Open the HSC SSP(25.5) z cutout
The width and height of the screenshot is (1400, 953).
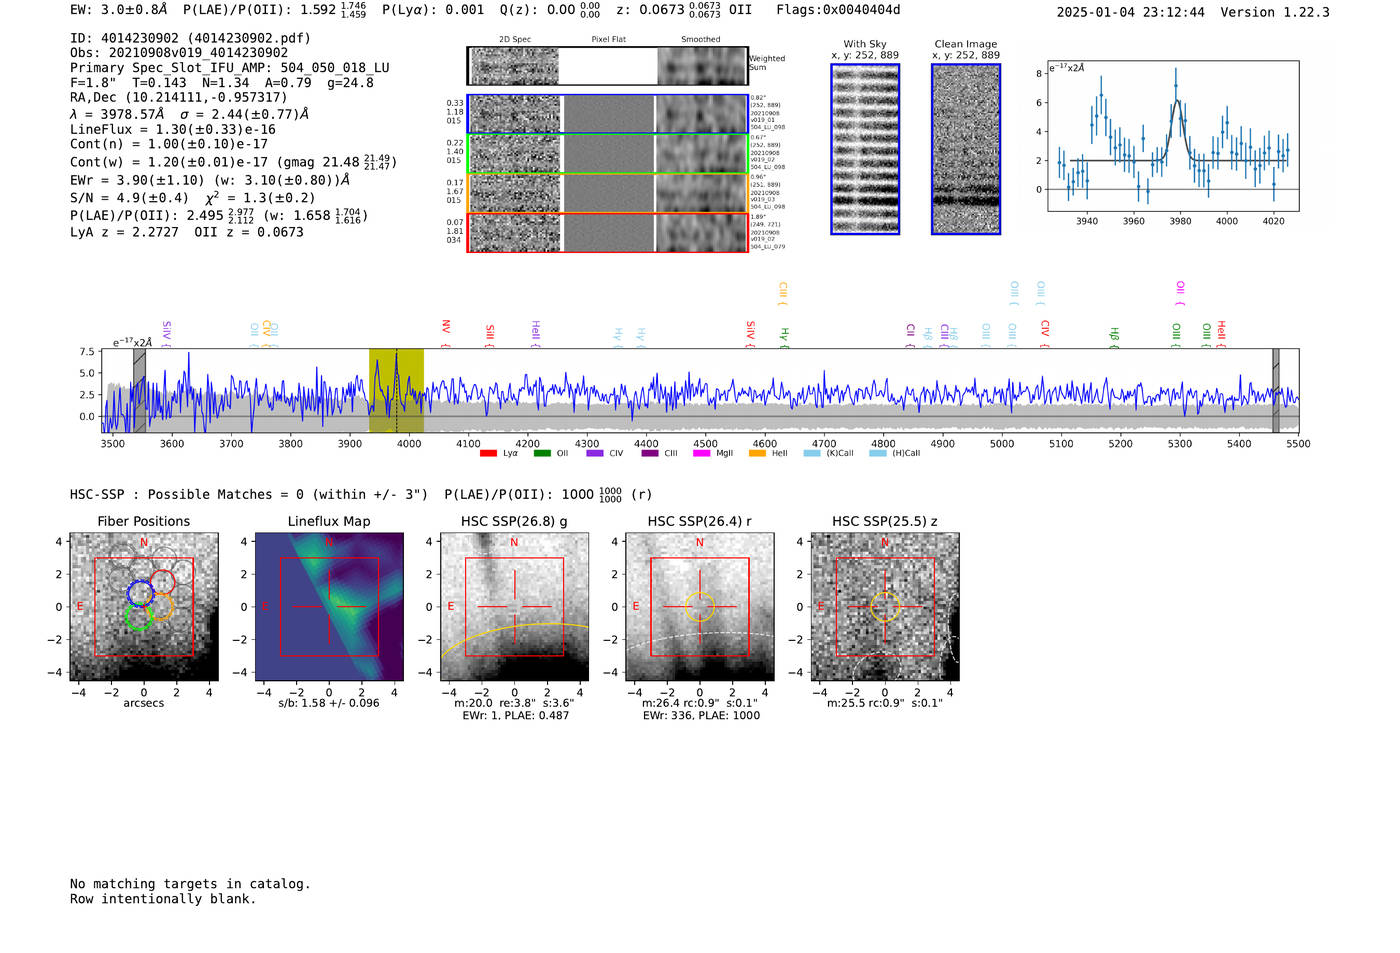tap(885, 607)
